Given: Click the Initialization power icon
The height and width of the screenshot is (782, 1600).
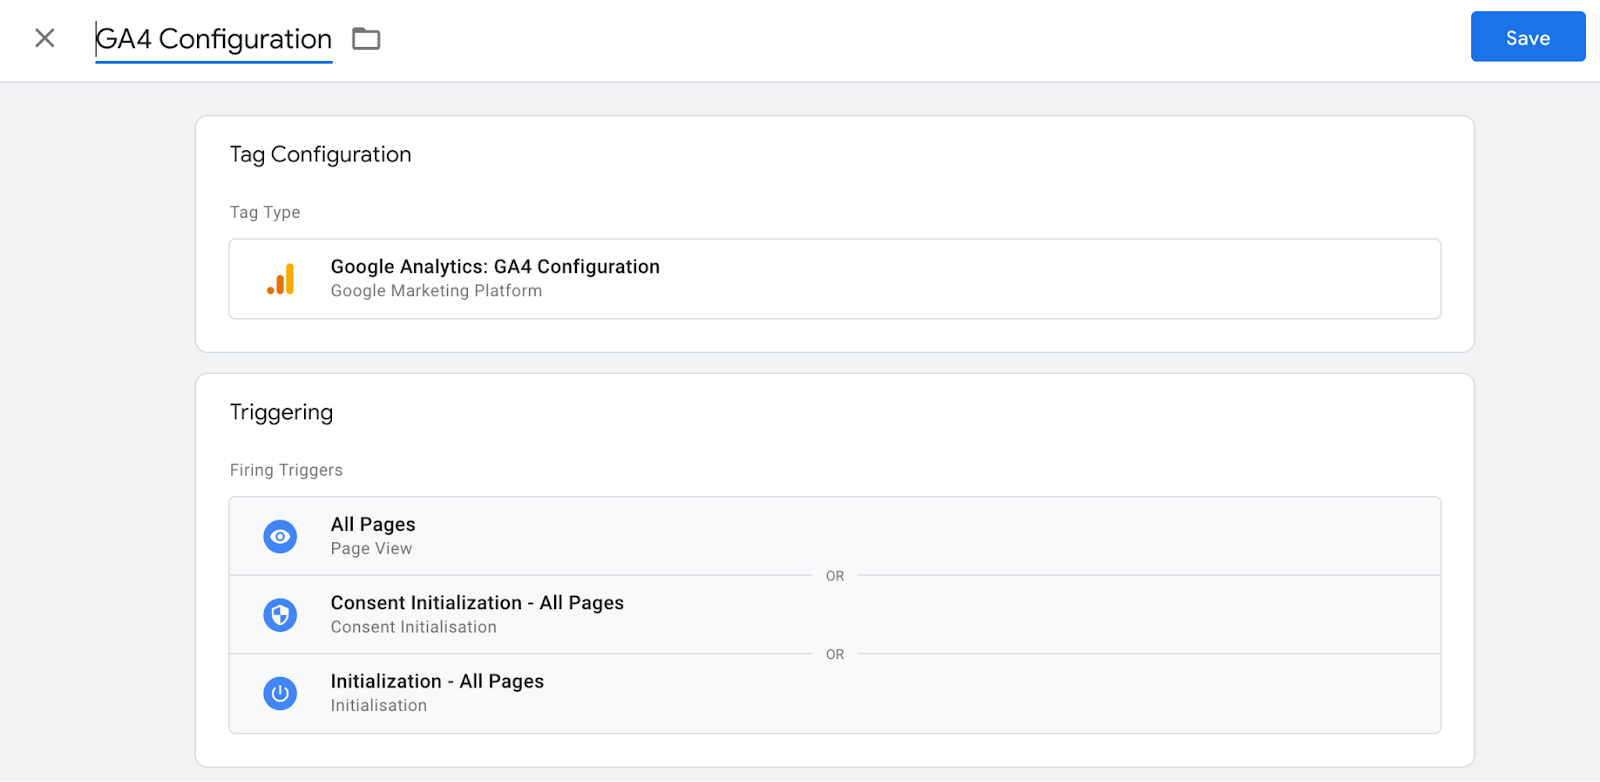Looking at the screenshot, I should click(280, 693).
